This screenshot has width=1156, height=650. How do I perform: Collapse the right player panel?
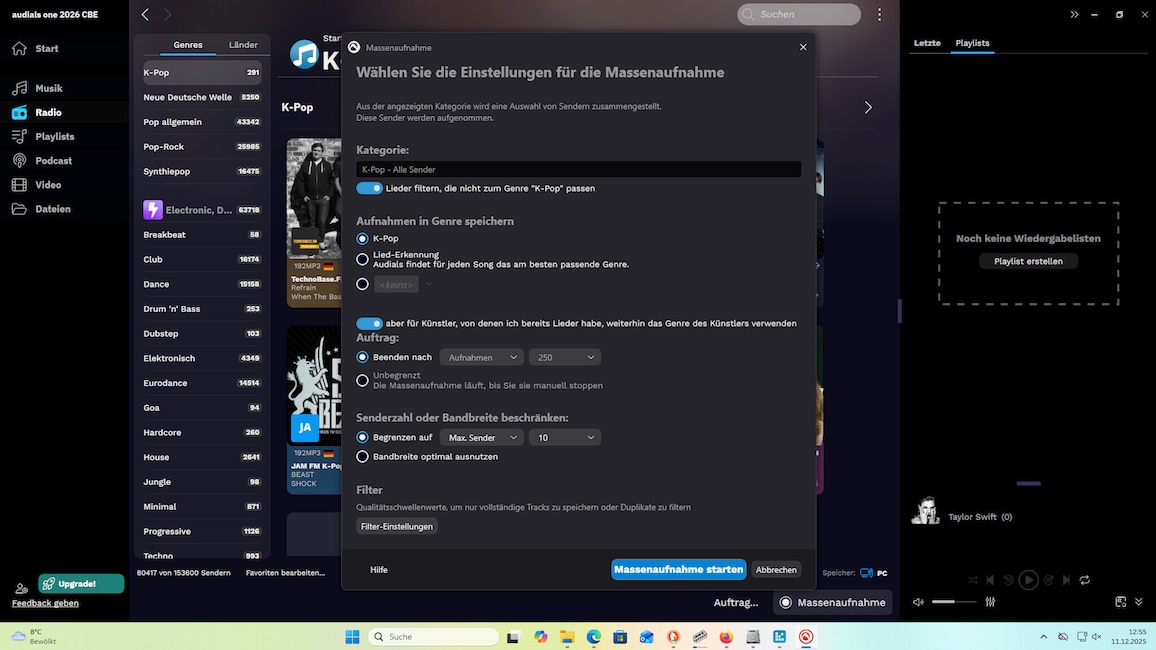pos(1074,14)
